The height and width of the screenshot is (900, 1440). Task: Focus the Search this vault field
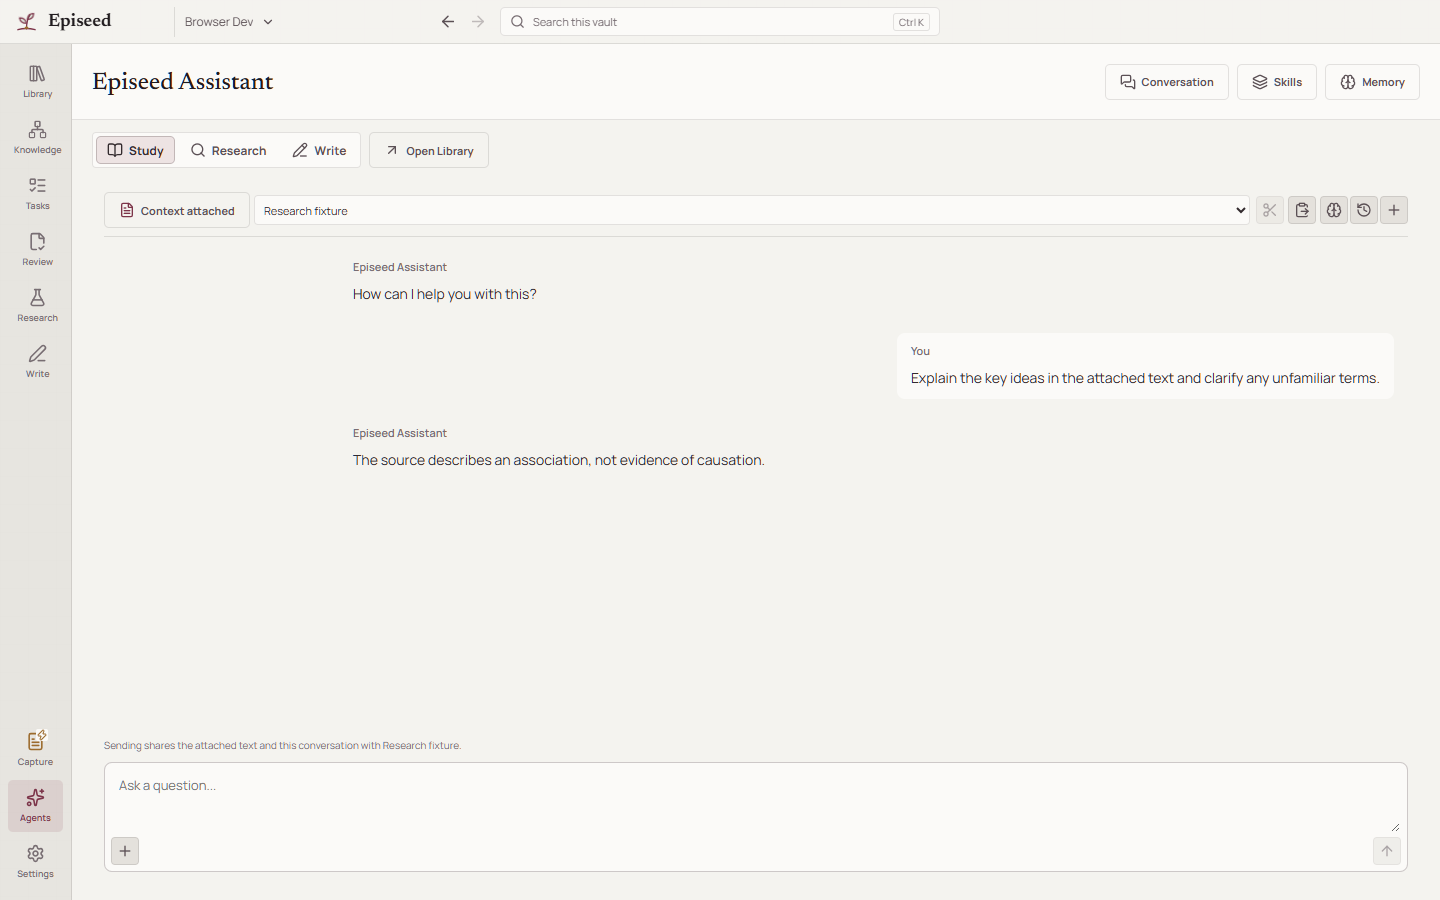pyautogui.click(x=720, y=22)
